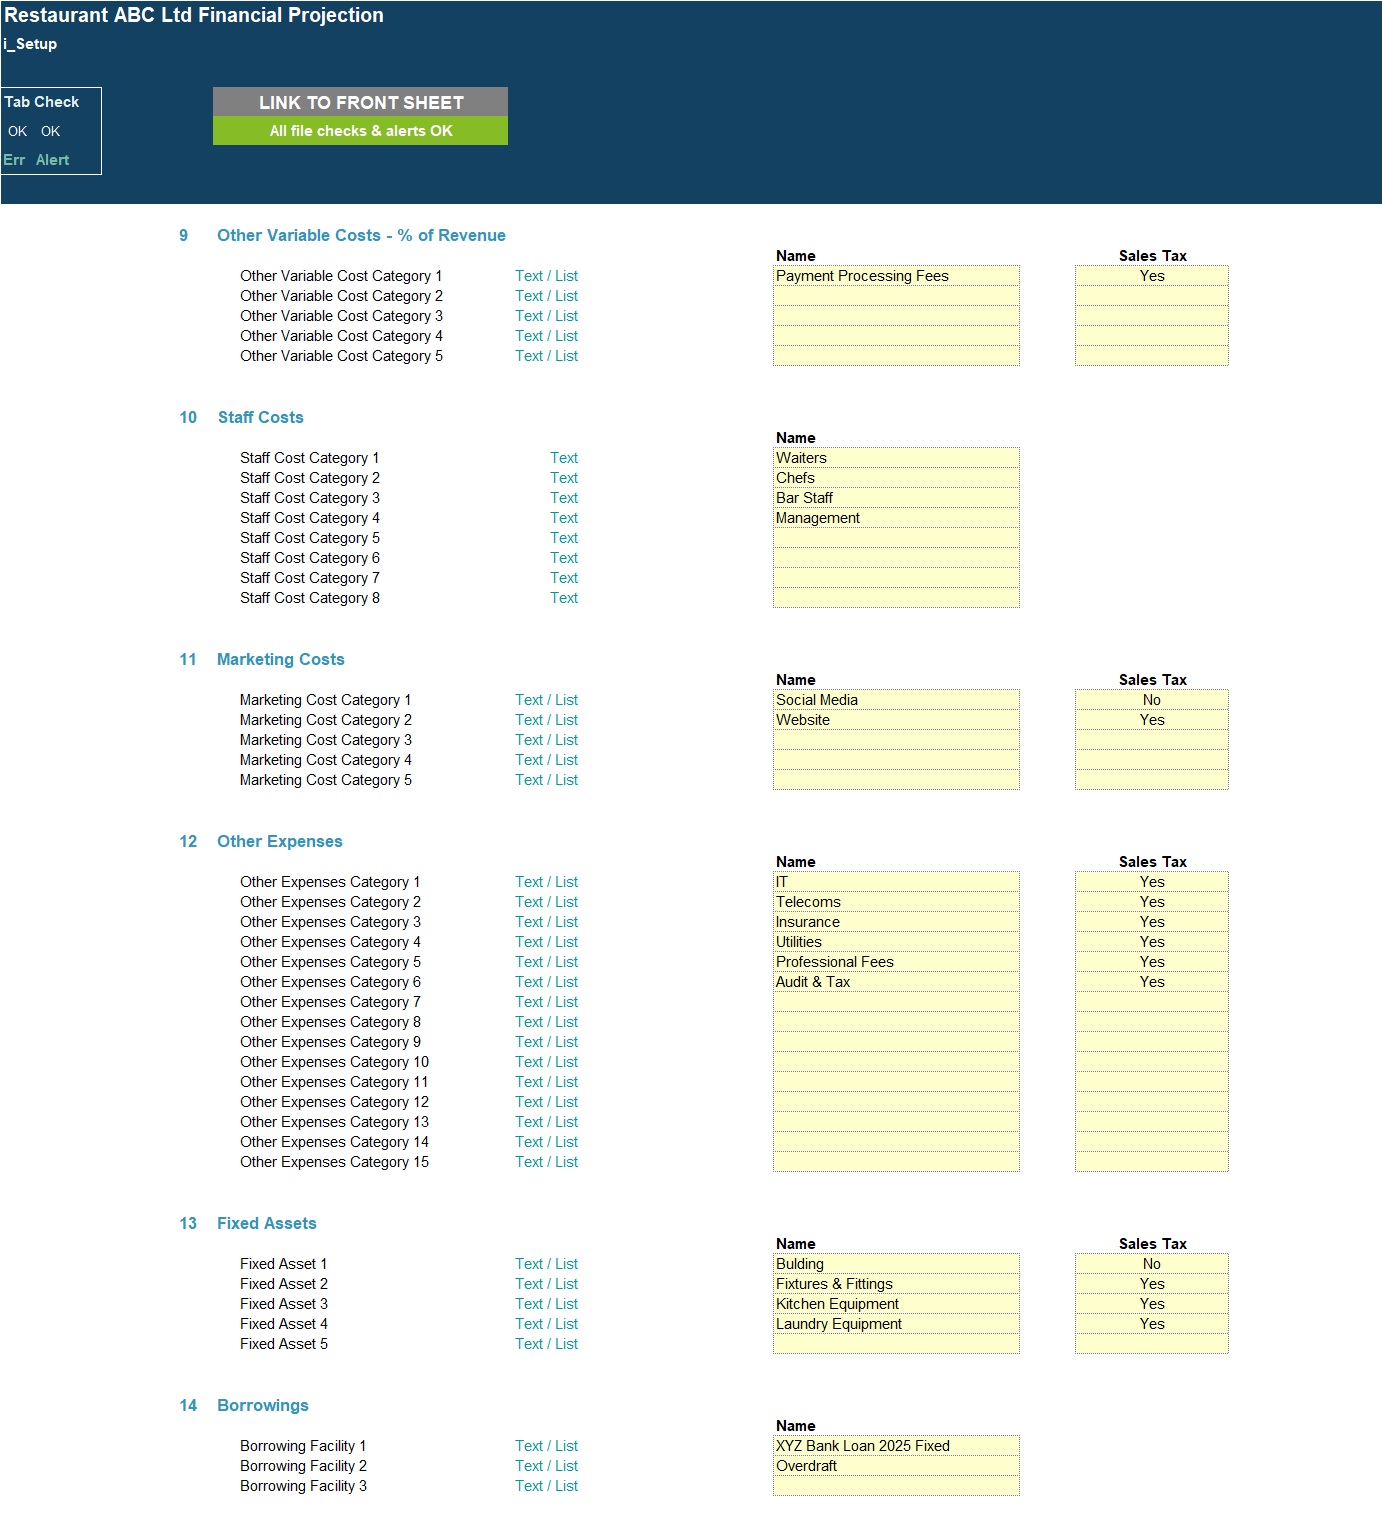Click the Other Expenses section heading
The width and height of the screenshot is (1382, 1516).
(280, 842)
